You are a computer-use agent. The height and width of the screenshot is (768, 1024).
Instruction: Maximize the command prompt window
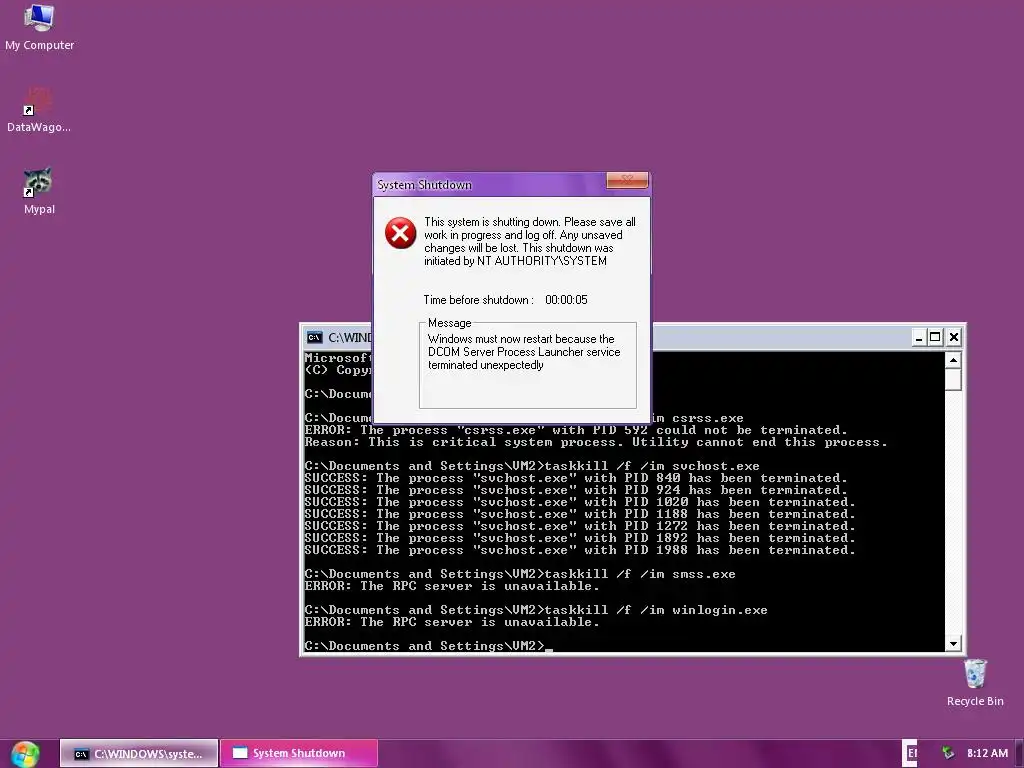(x=935, y=337)
